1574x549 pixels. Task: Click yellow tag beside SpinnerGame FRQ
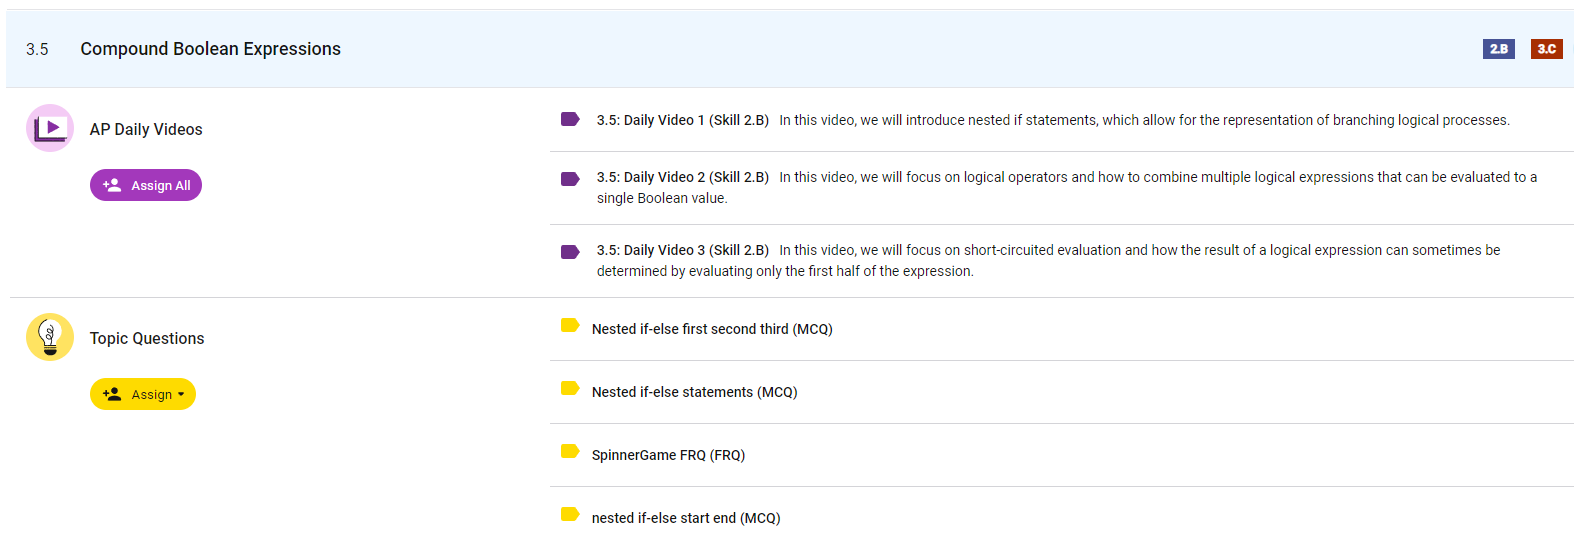pos(570,451)
